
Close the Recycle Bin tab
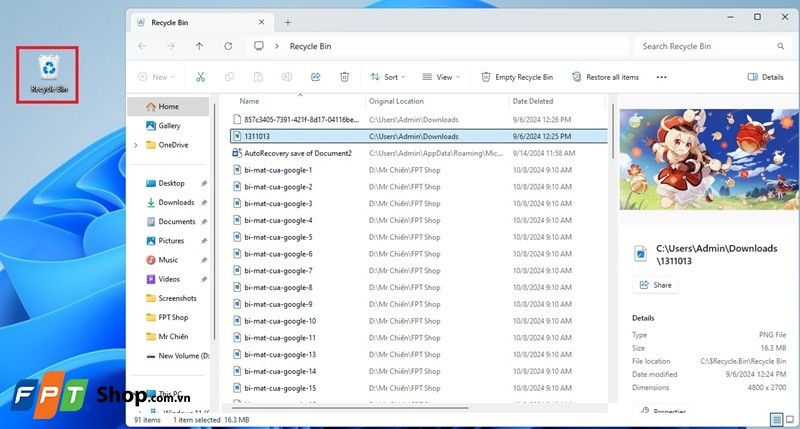click(x=261, y=22)
